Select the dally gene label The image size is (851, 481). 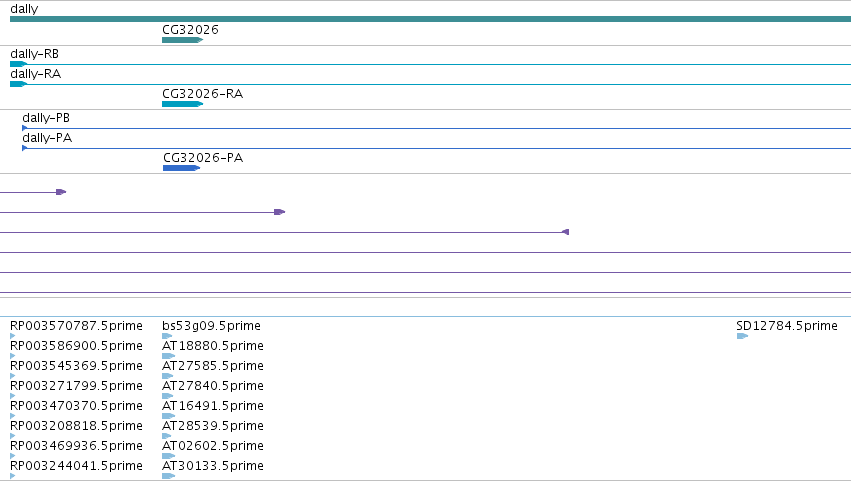click(x=24, y=9)
